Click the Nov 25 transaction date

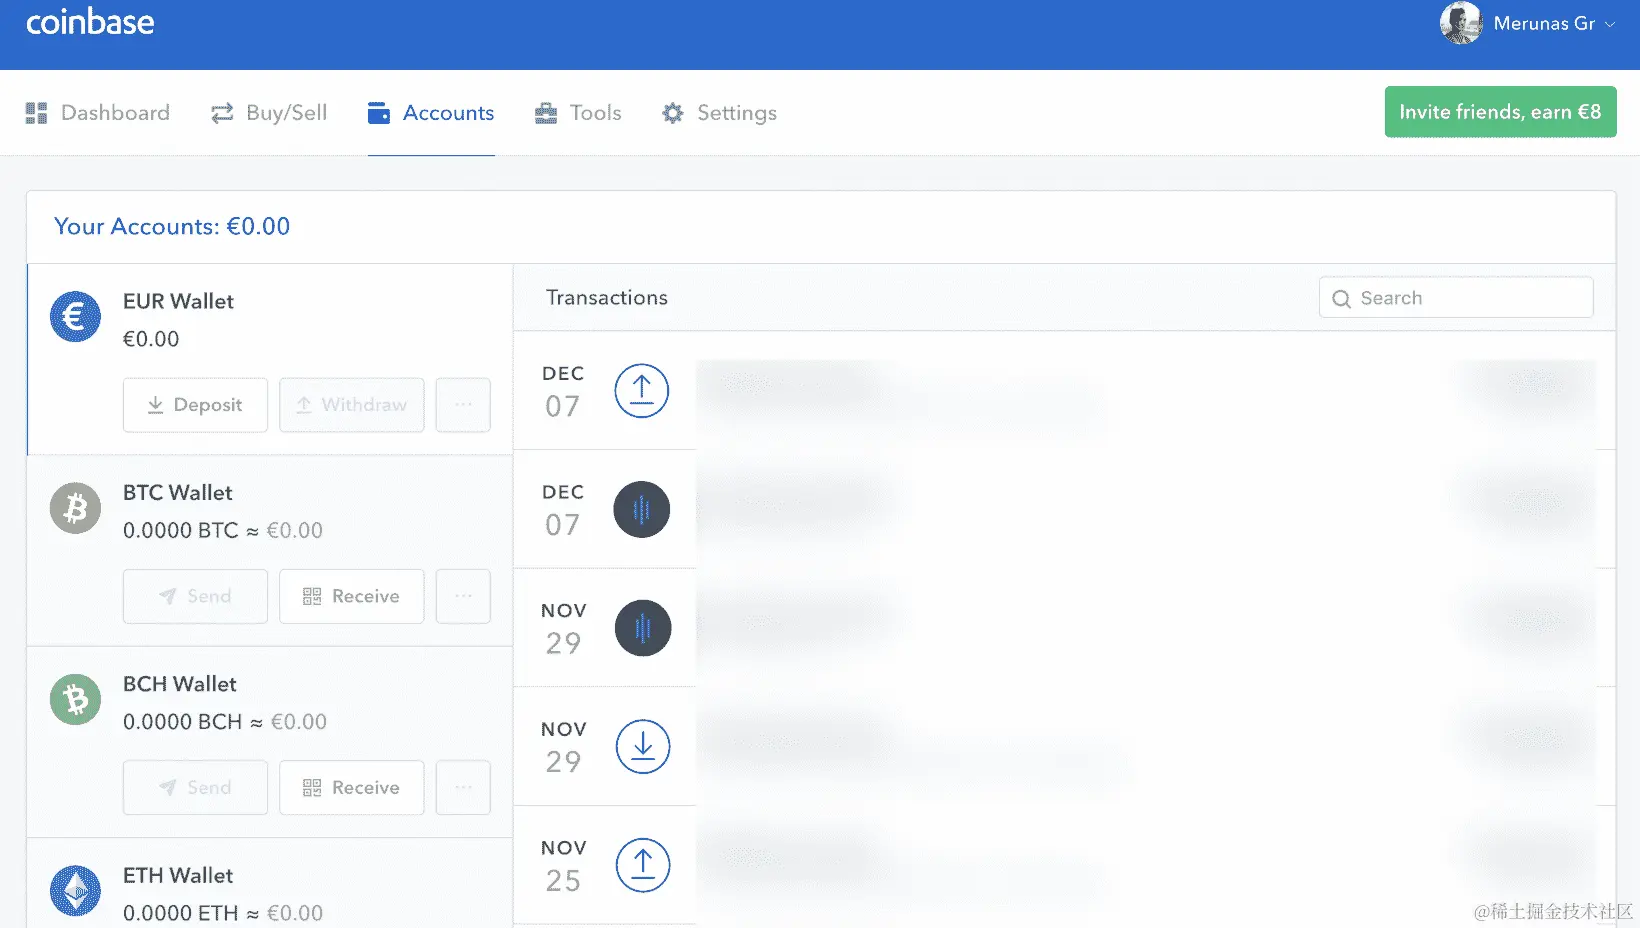point(563,866)
